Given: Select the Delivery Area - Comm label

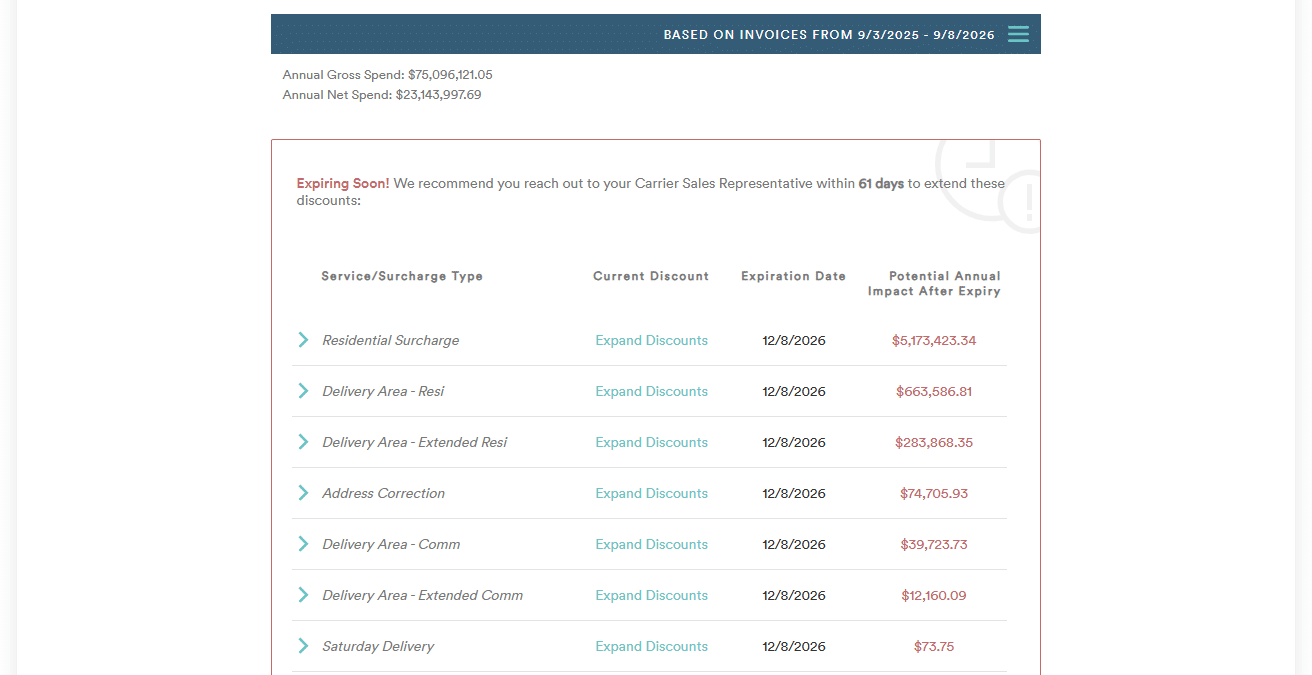Looking at the screenshot, I should 391,544.
